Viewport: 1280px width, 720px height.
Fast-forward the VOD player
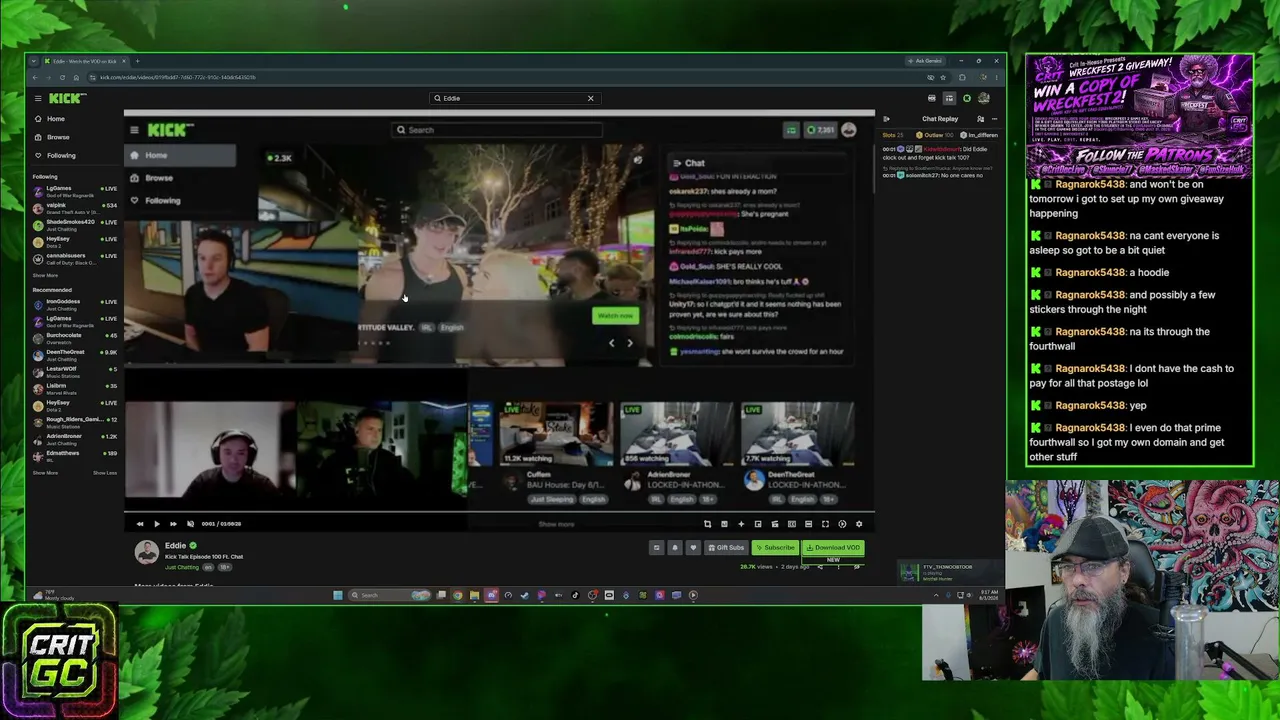(x=173, y=524)
